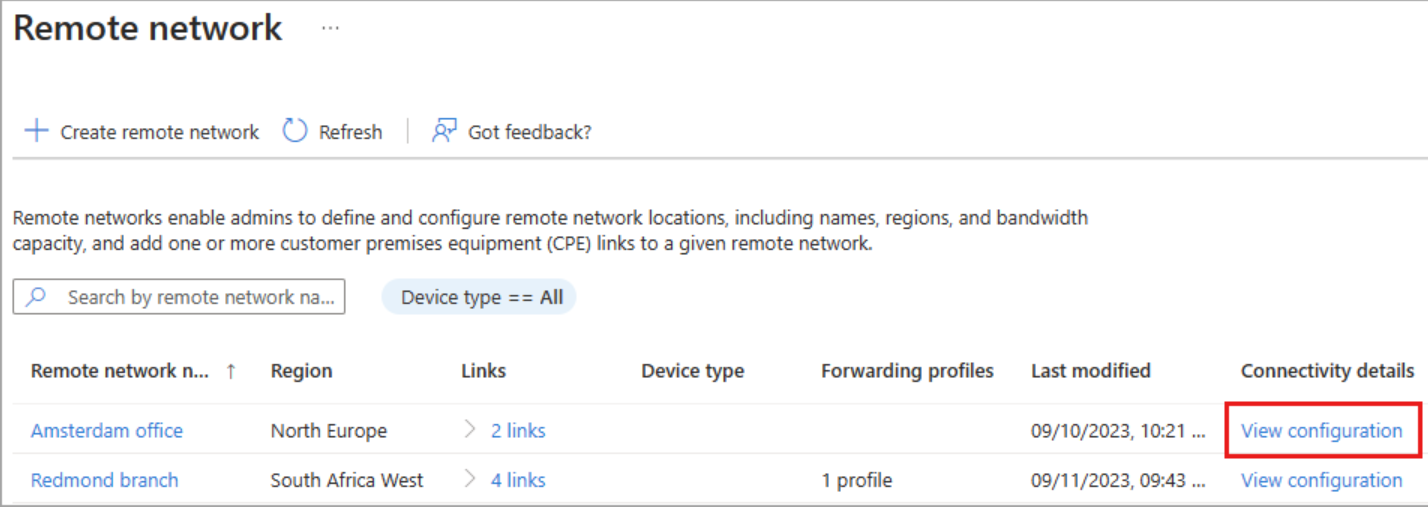The image size is (1428, 507).
Task: Click the magnifier icon in search box
Action: [x=37, y=297]
